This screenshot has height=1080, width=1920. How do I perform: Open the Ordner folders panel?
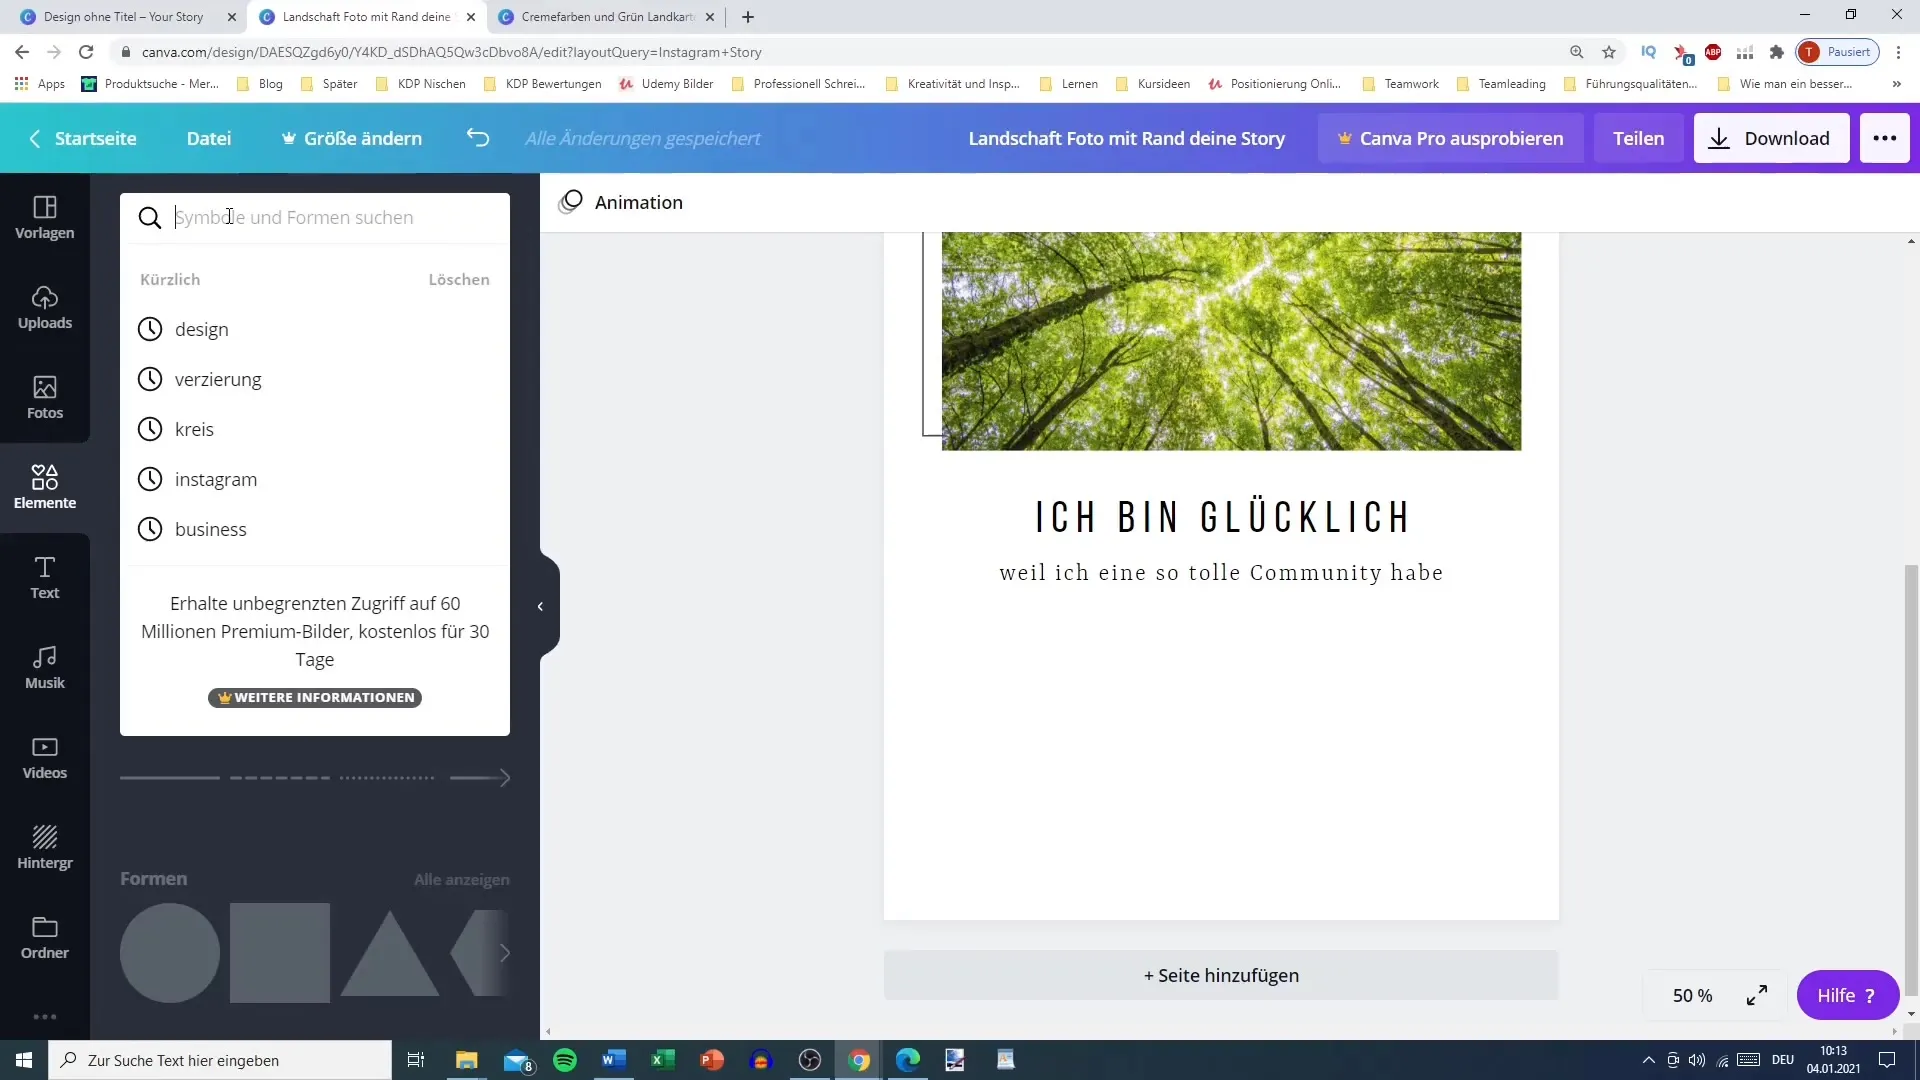[x=44, y=937]
